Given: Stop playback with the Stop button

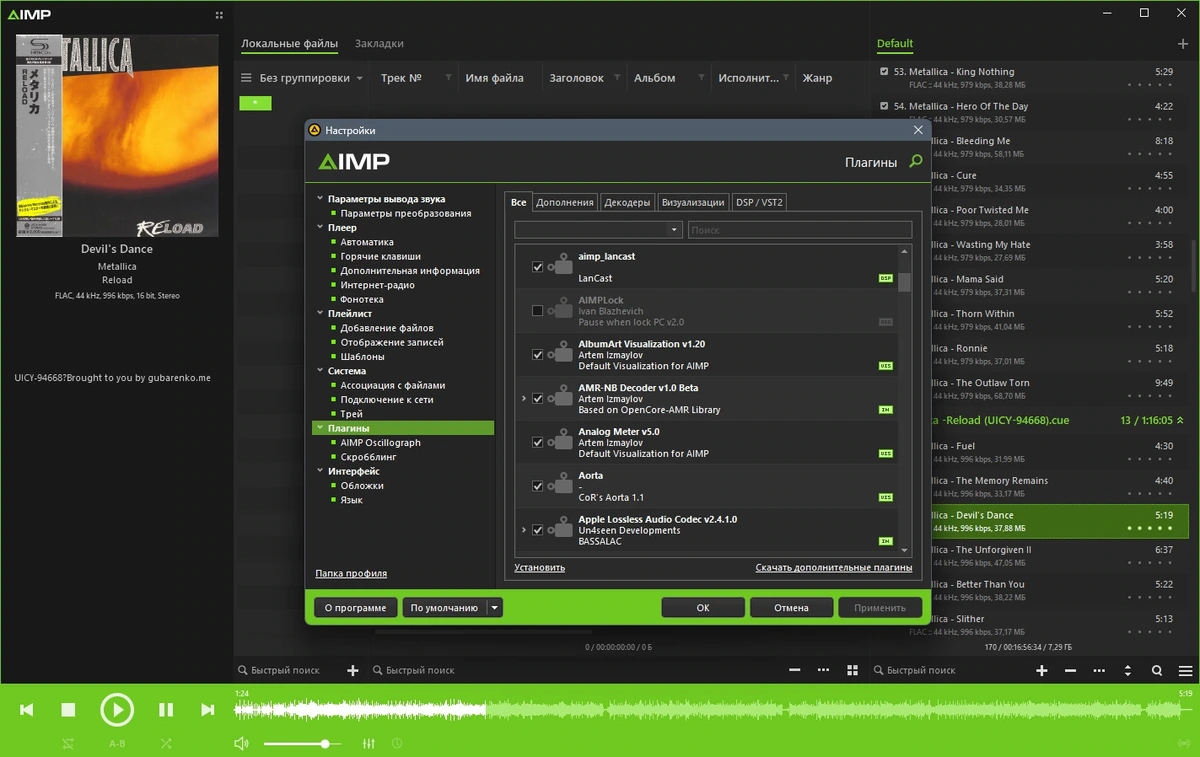Looking at the screenshot, I should [x=68, y=710].
